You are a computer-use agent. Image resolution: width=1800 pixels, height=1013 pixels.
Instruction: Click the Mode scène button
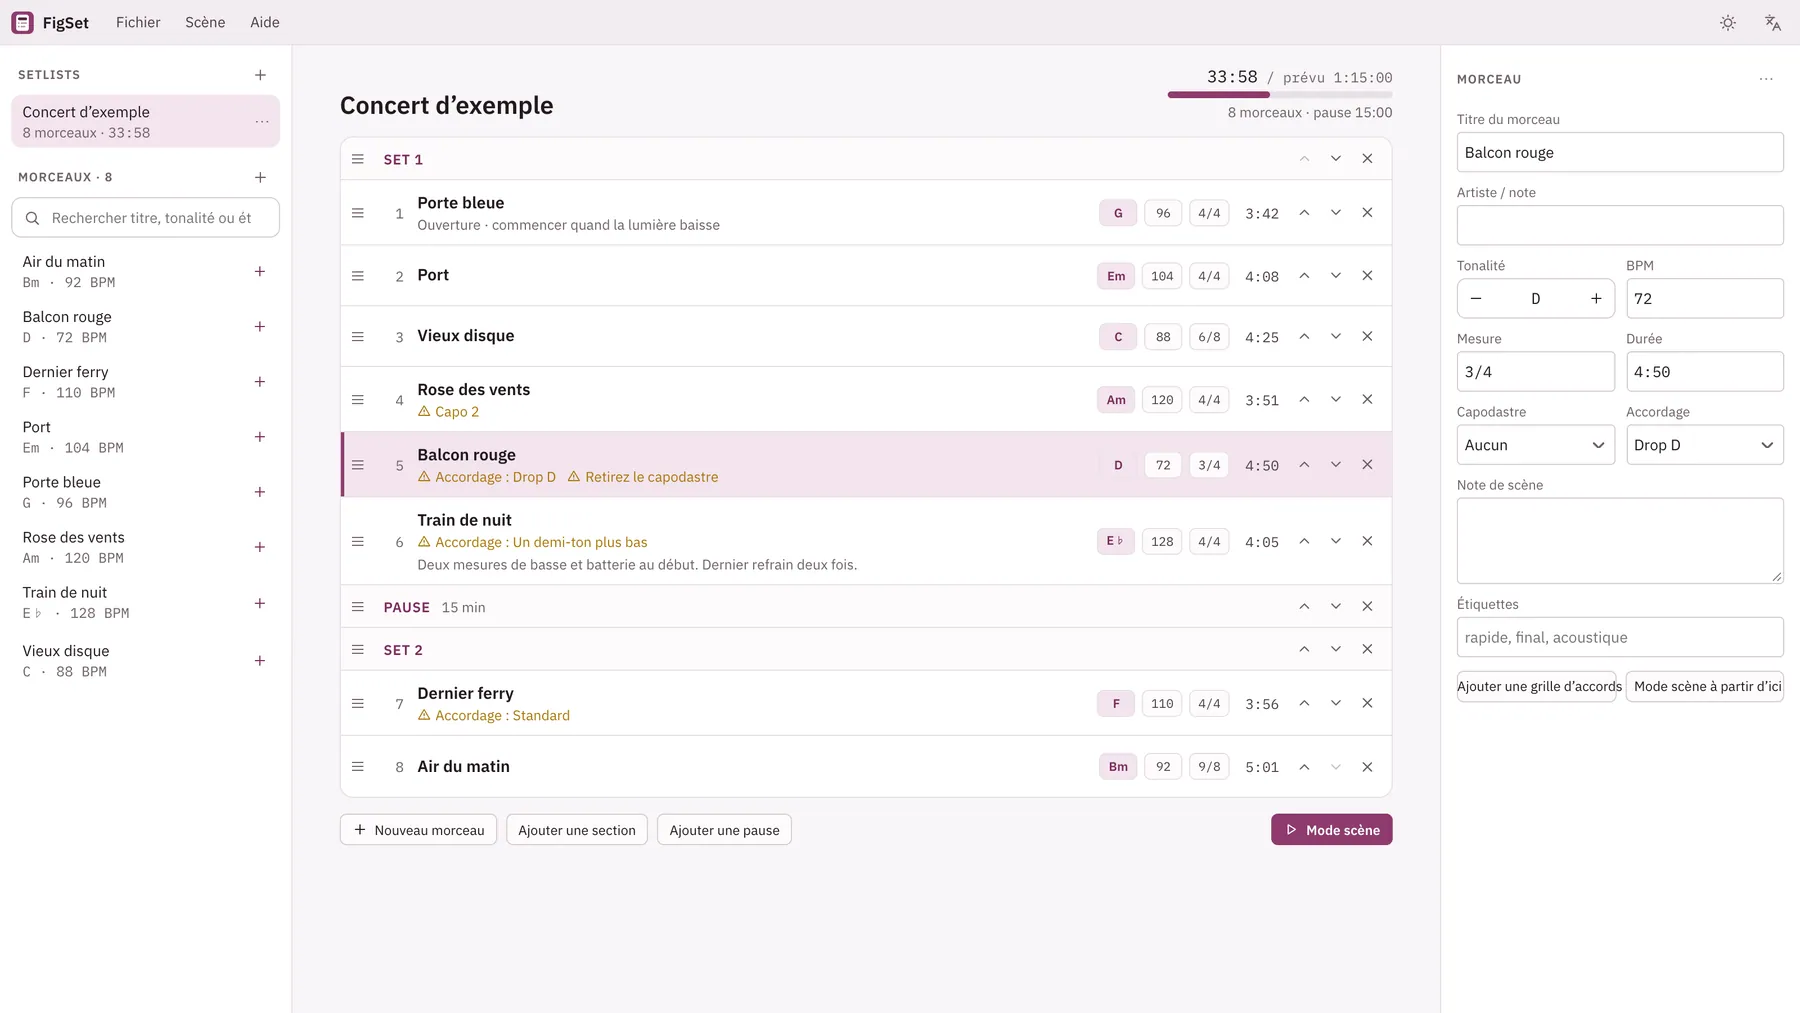pos(1332,830)
